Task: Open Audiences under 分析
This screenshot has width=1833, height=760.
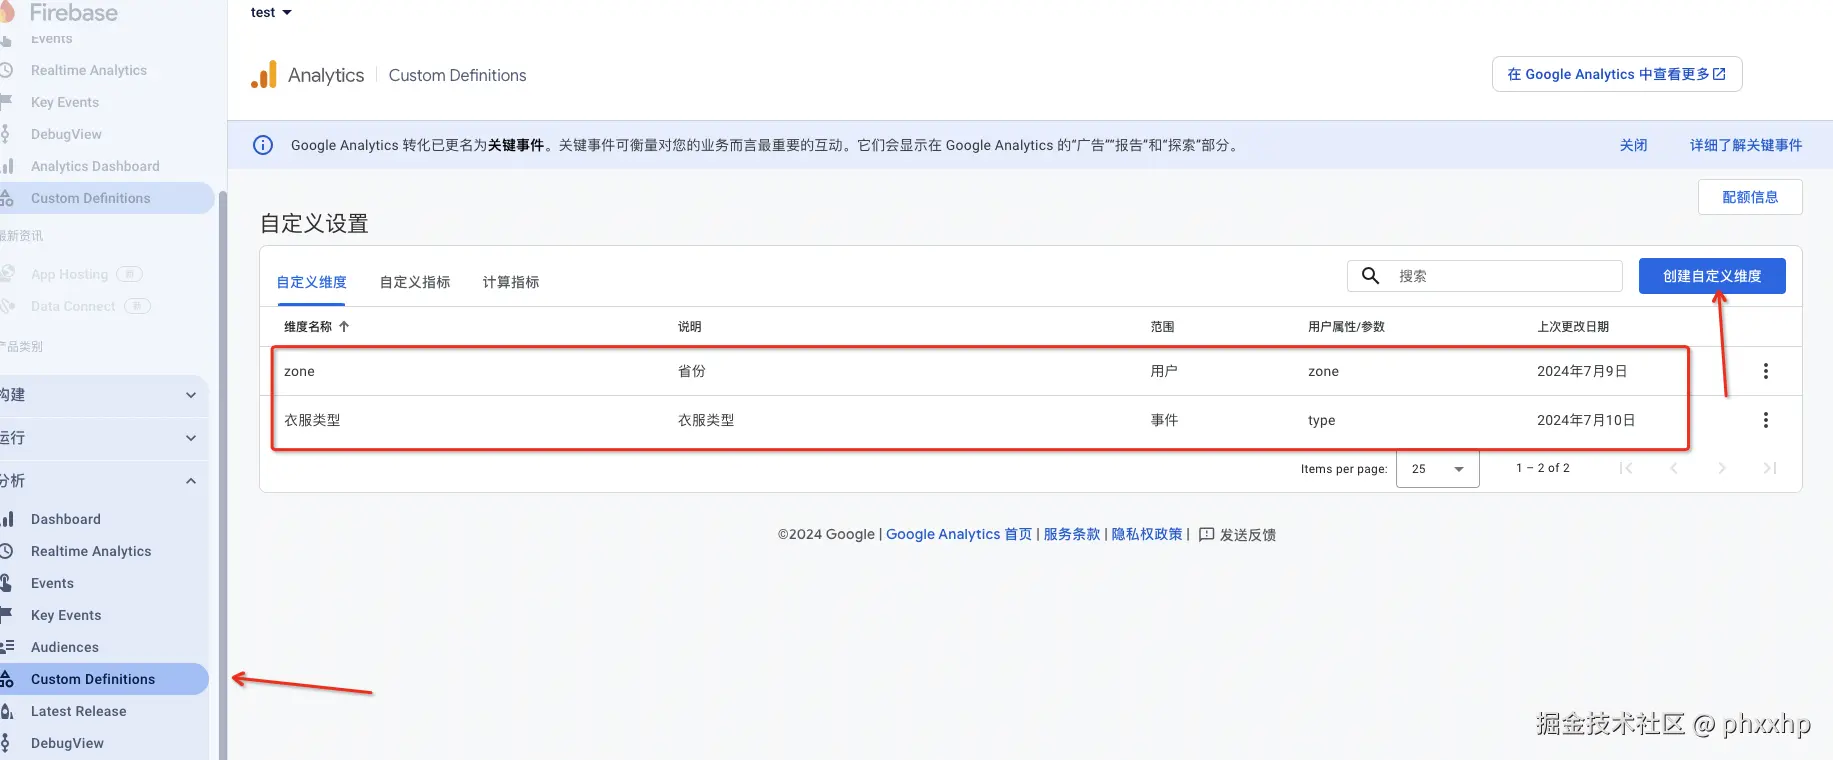Action: click(65, 647)
